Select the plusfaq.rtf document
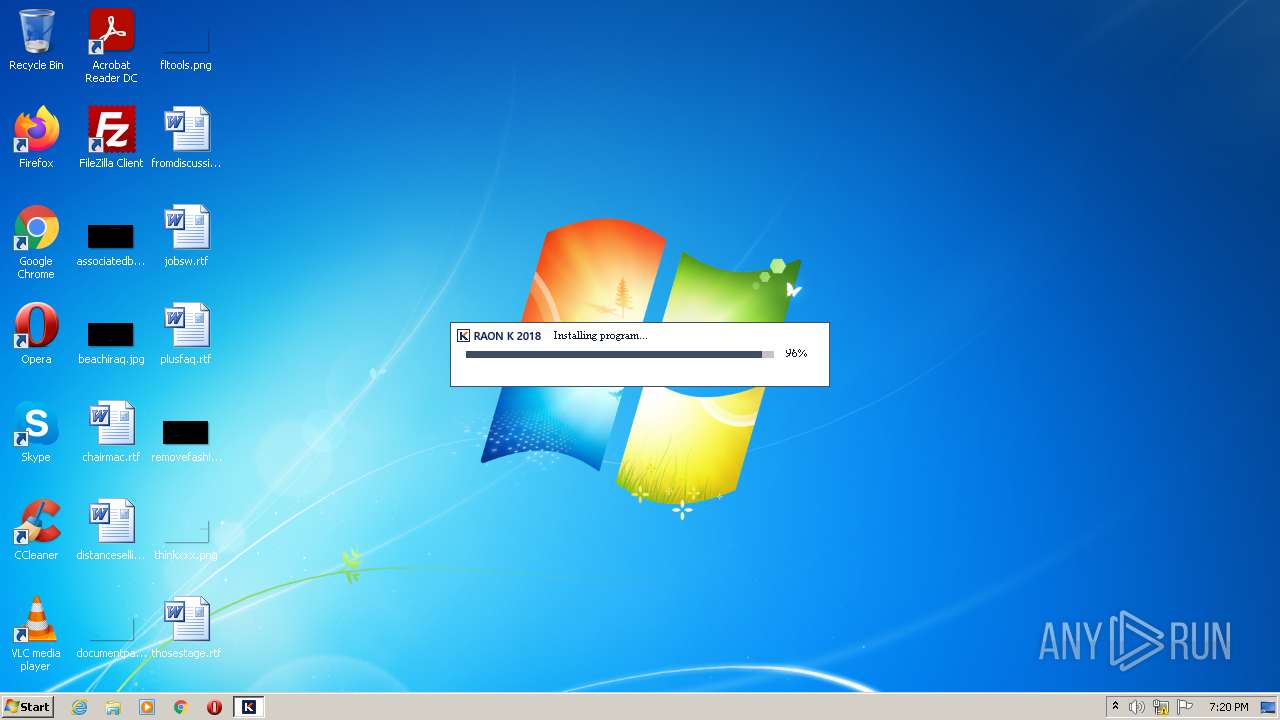 (186, 334)
